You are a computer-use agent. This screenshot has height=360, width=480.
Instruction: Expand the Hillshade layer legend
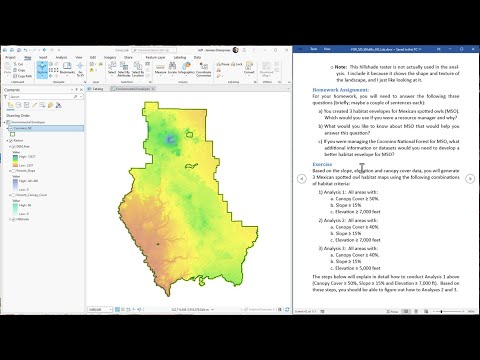pyautogui.click(x=10, y=219)
